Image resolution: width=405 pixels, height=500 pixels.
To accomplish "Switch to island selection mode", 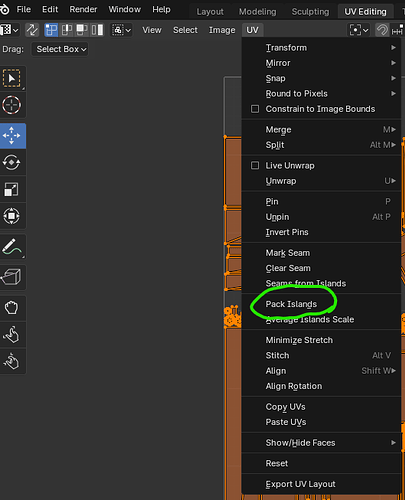I will (97, 30).
